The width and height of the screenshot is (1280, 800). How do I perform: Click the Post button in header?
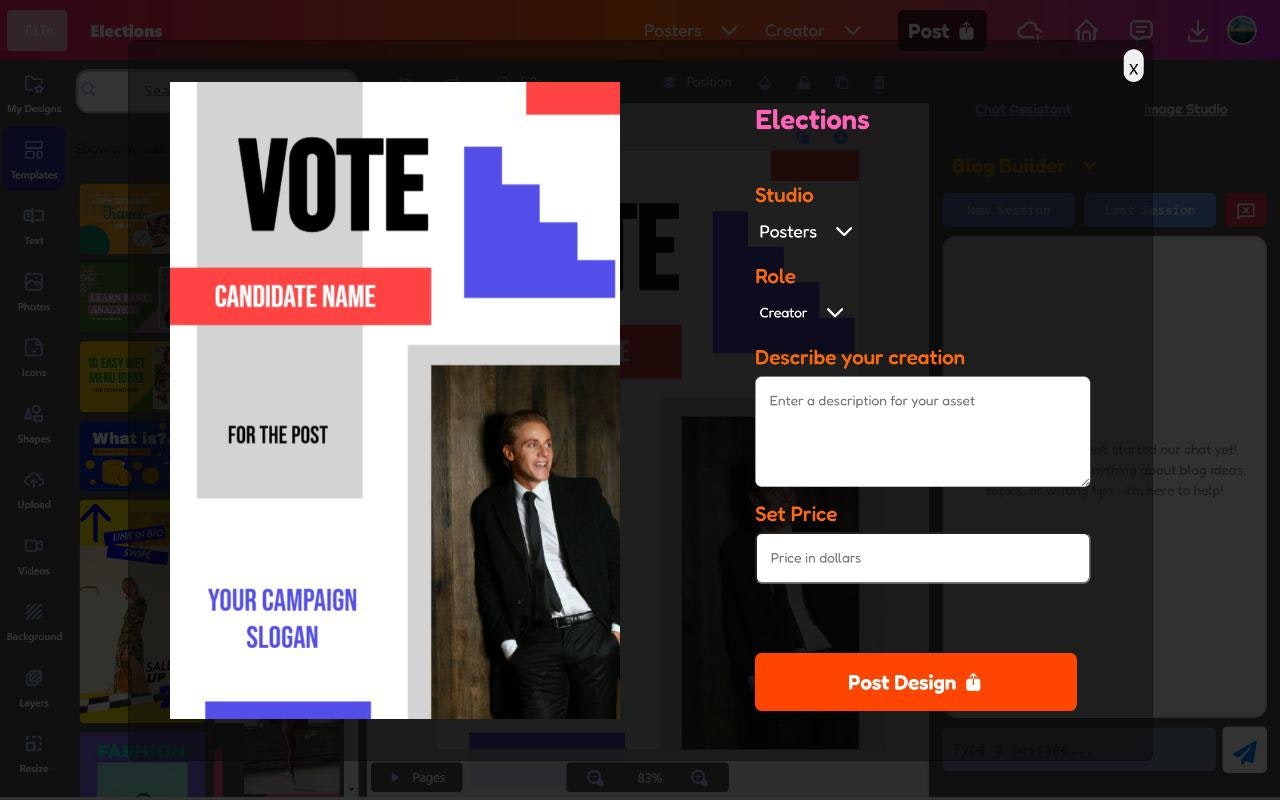[x=942, y=31]
